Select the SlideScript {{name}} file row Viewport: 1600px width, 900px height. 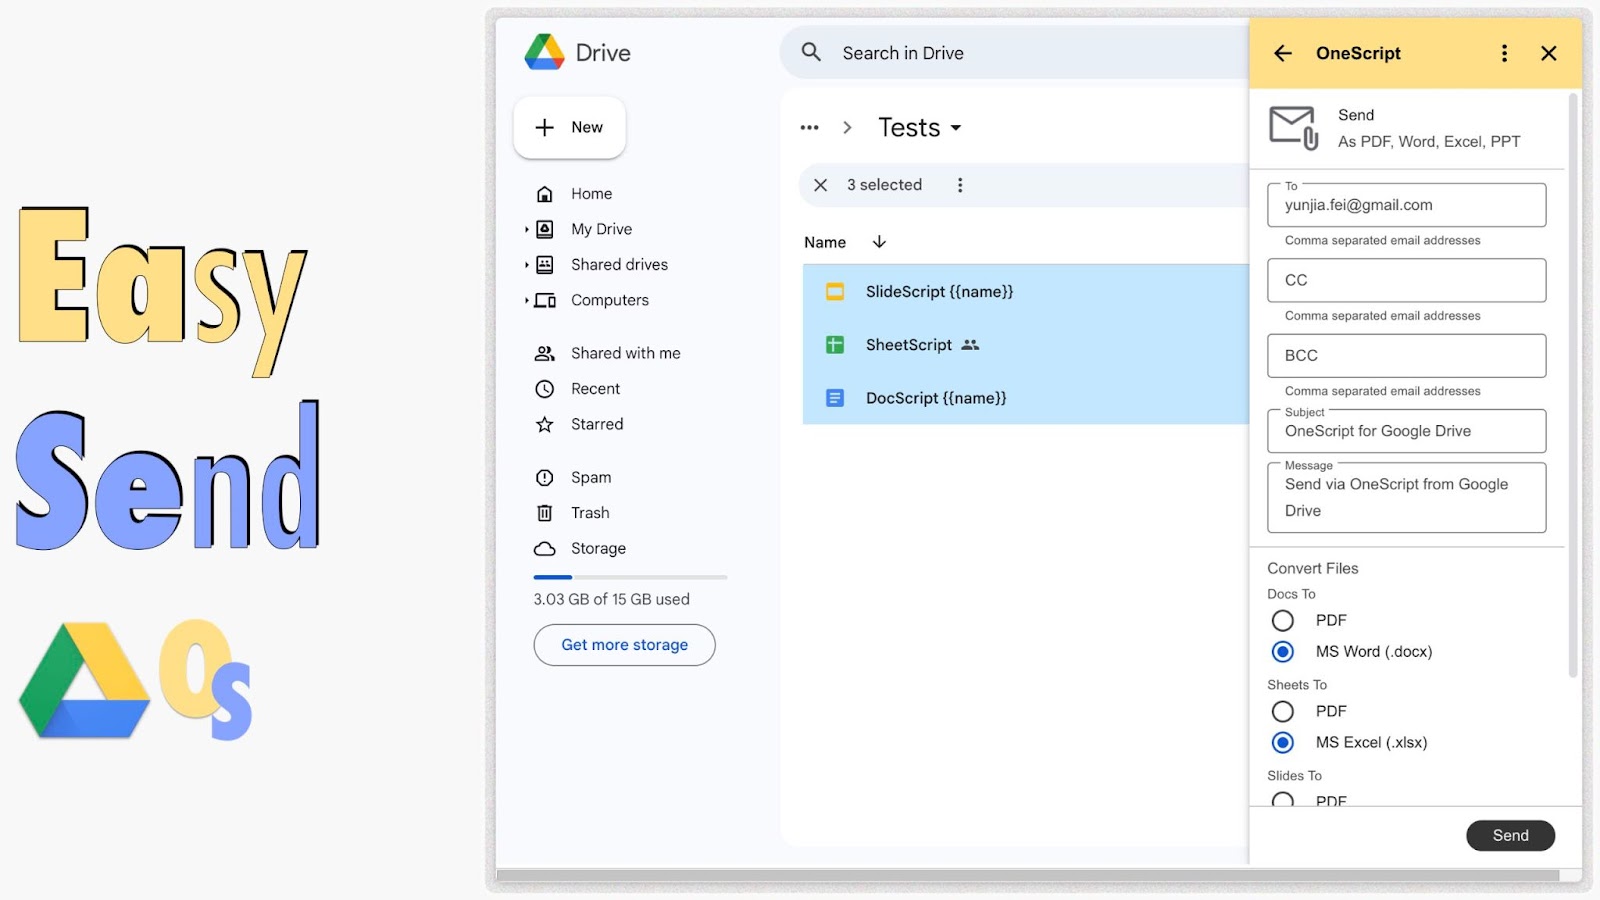point(1026,292)
